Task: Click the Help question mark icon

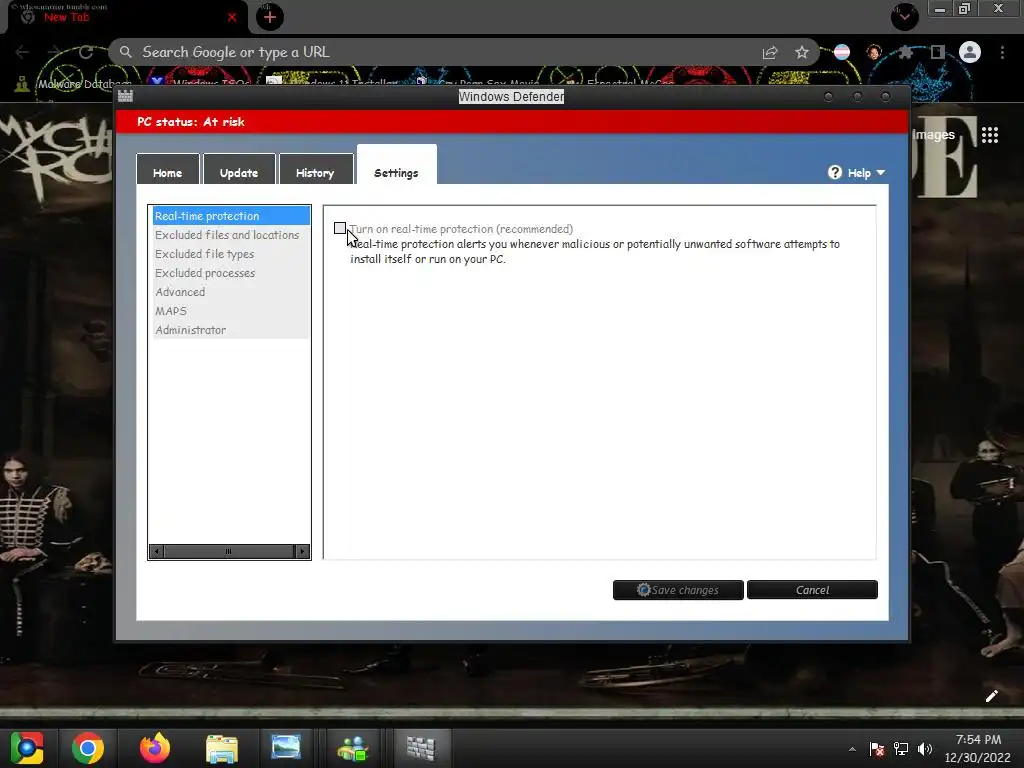Action: point(835,172)
